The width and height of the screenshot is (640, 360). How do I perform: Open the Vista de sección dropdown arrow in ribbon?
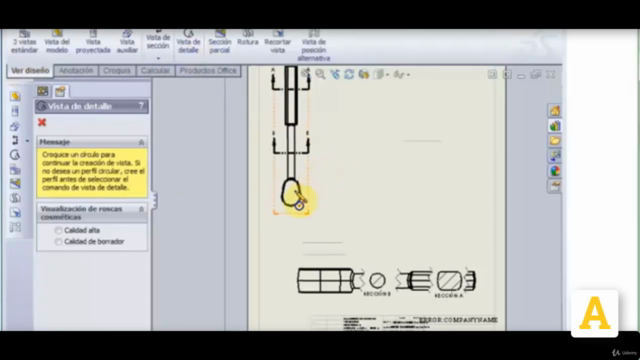coord(158,58)
